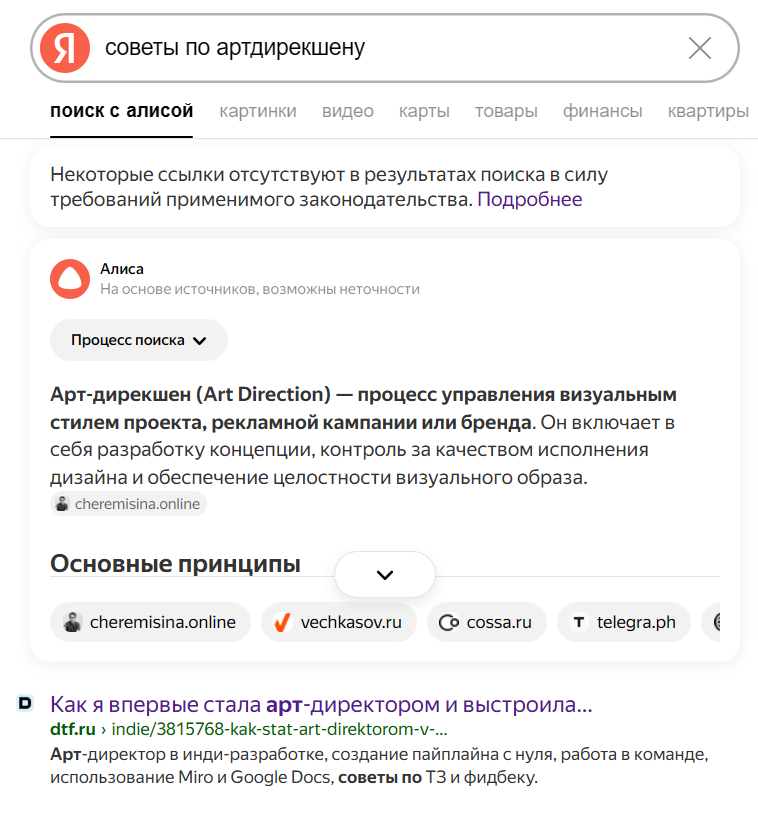Expand the 'Процесс поиска' dropdown
The width and height of the screenshot is (758, 820).
139,340
